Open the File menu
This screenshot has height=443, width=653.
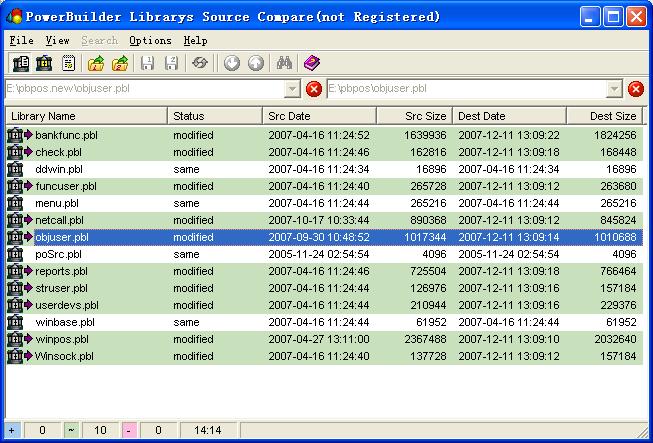pos(21,41)
